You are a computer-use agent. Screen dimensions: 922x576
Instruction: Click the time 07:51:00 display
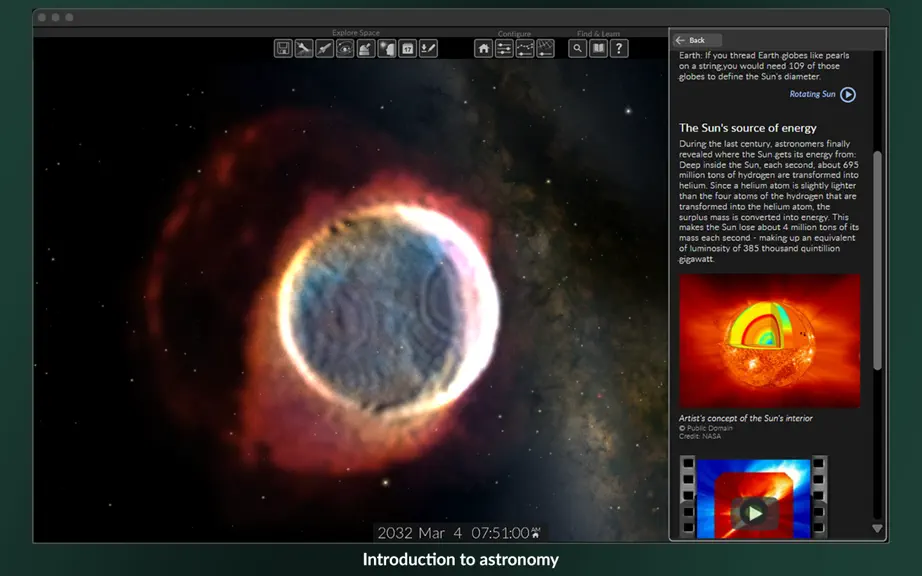click(500, 533)
